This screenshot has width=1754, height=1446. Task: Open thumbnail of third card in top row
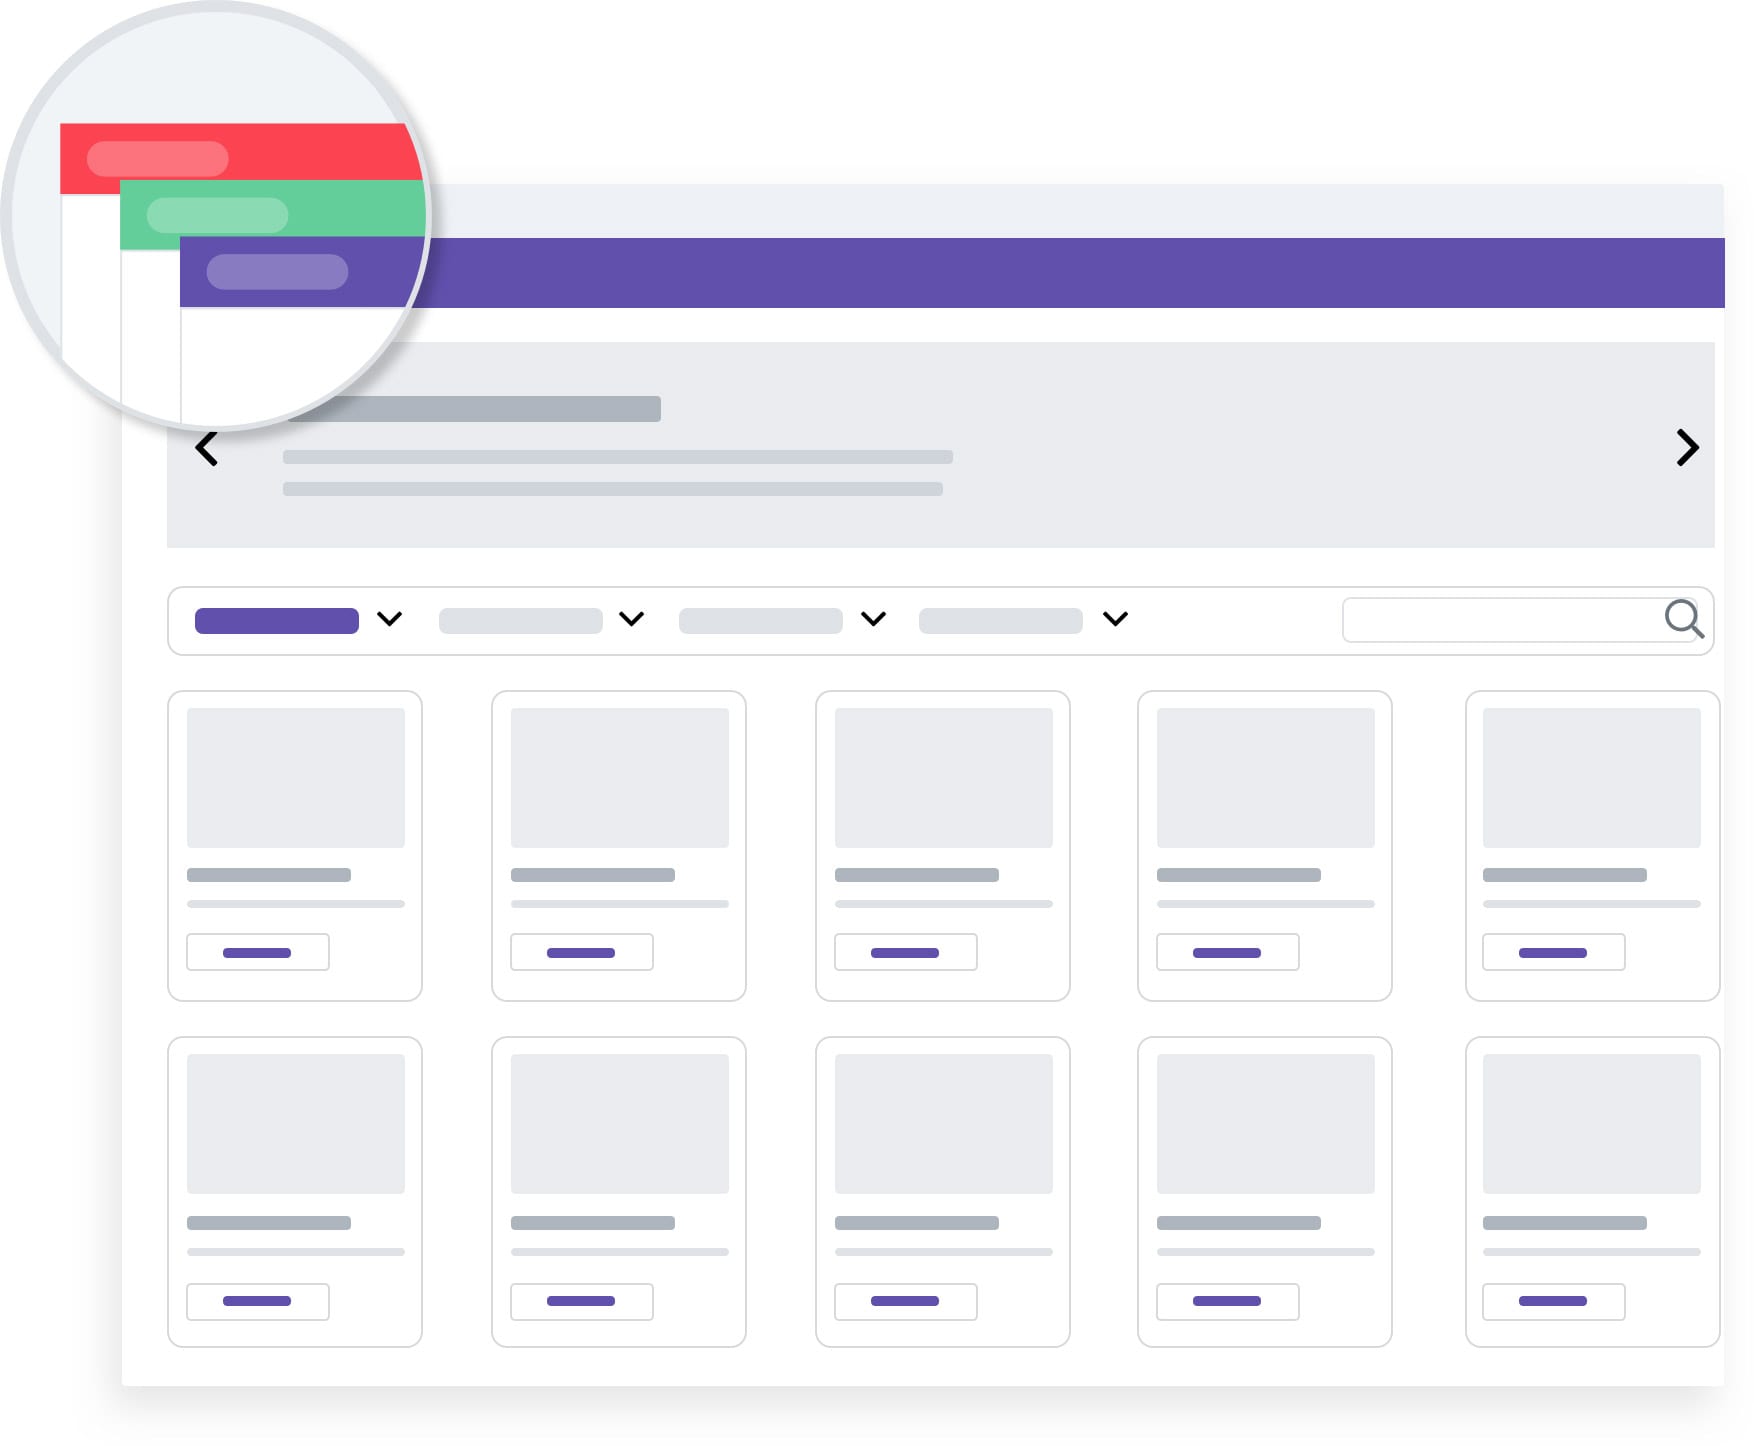[x=944, y=778]
